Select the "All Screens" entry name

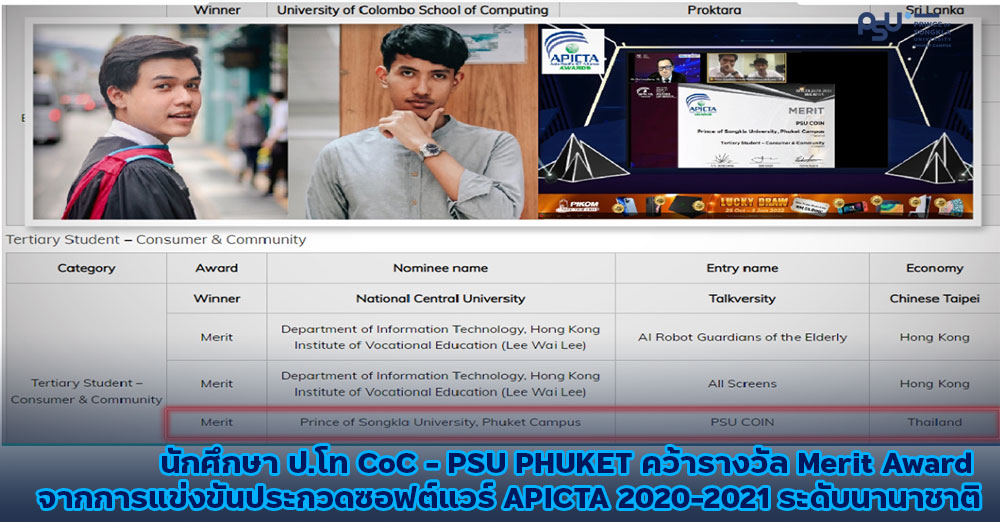(742, 384)
